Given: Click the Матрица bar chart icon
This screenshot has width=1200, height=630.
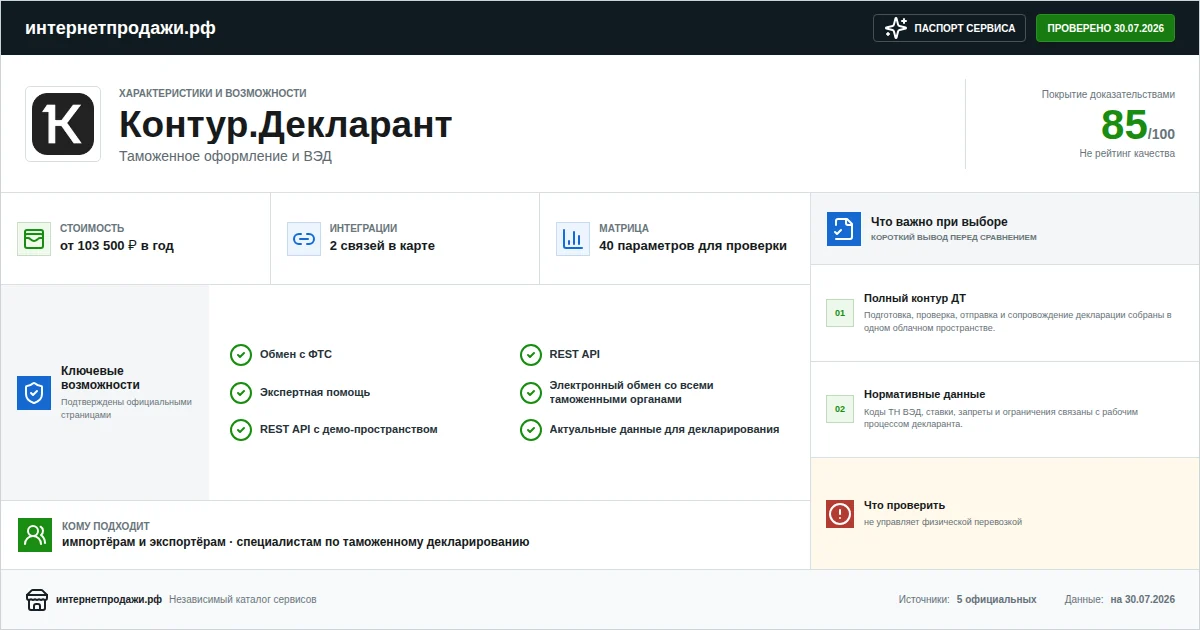Looking at the screenshot, I should 573,239.
